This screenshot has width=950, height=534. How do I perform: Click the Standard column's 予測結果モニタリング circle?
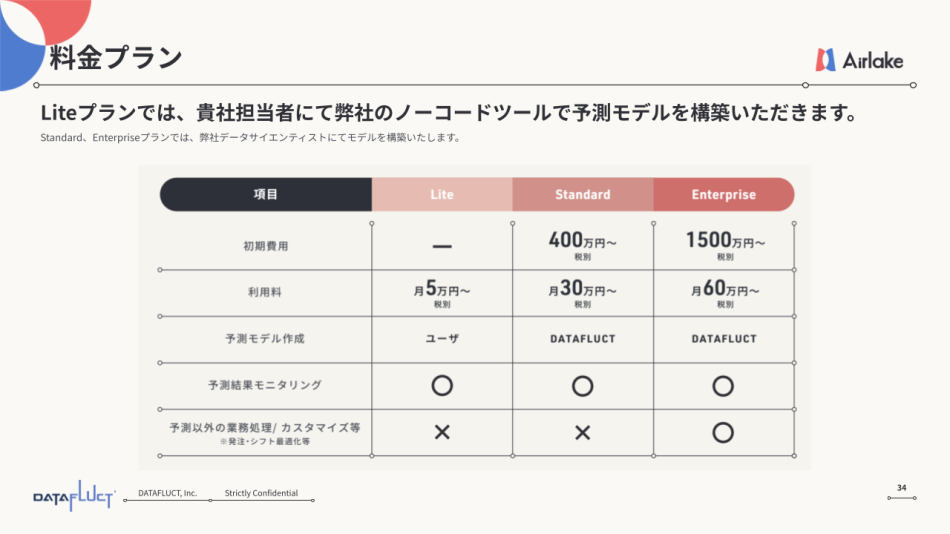point(583,385)
